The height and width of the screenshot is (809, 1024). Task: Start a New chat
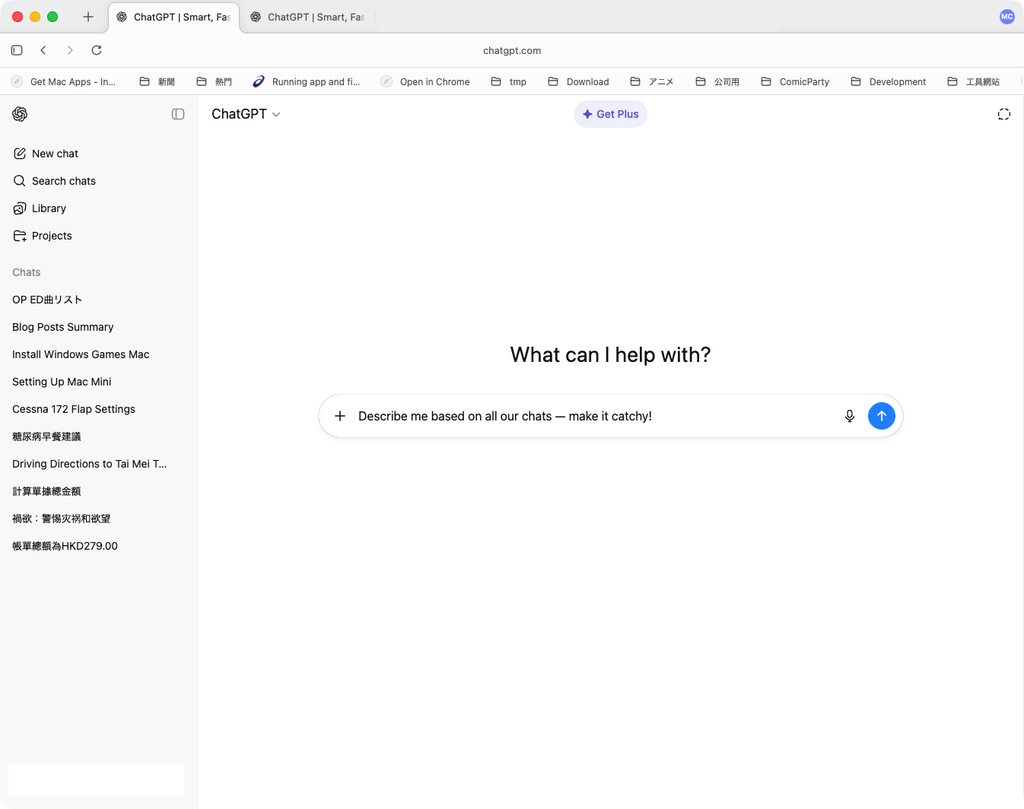54,154
